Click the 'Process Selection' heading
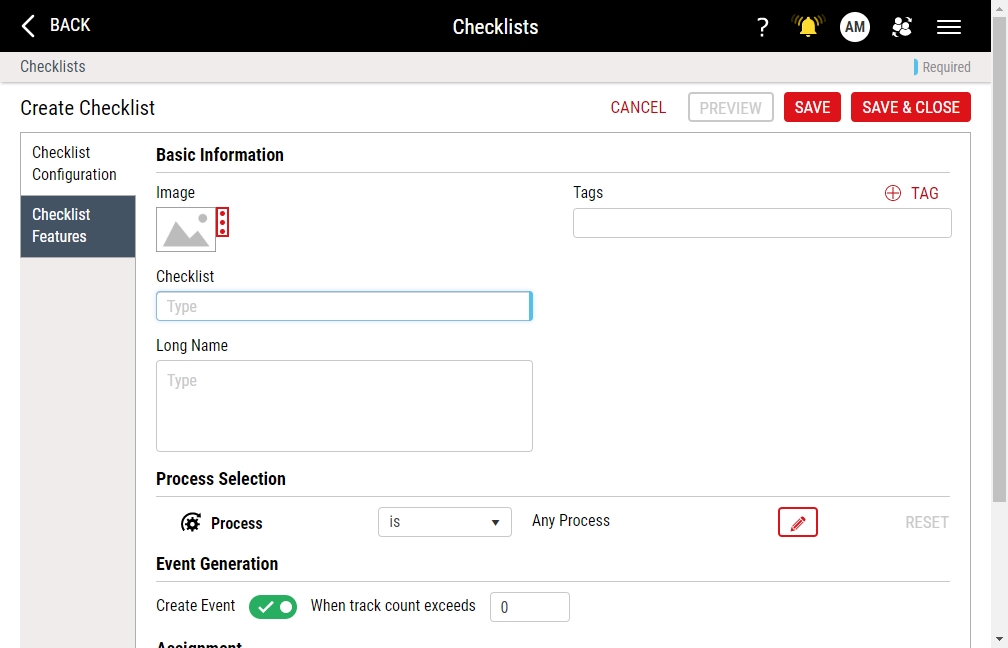Screen dimensions: 1008x648 221,479
